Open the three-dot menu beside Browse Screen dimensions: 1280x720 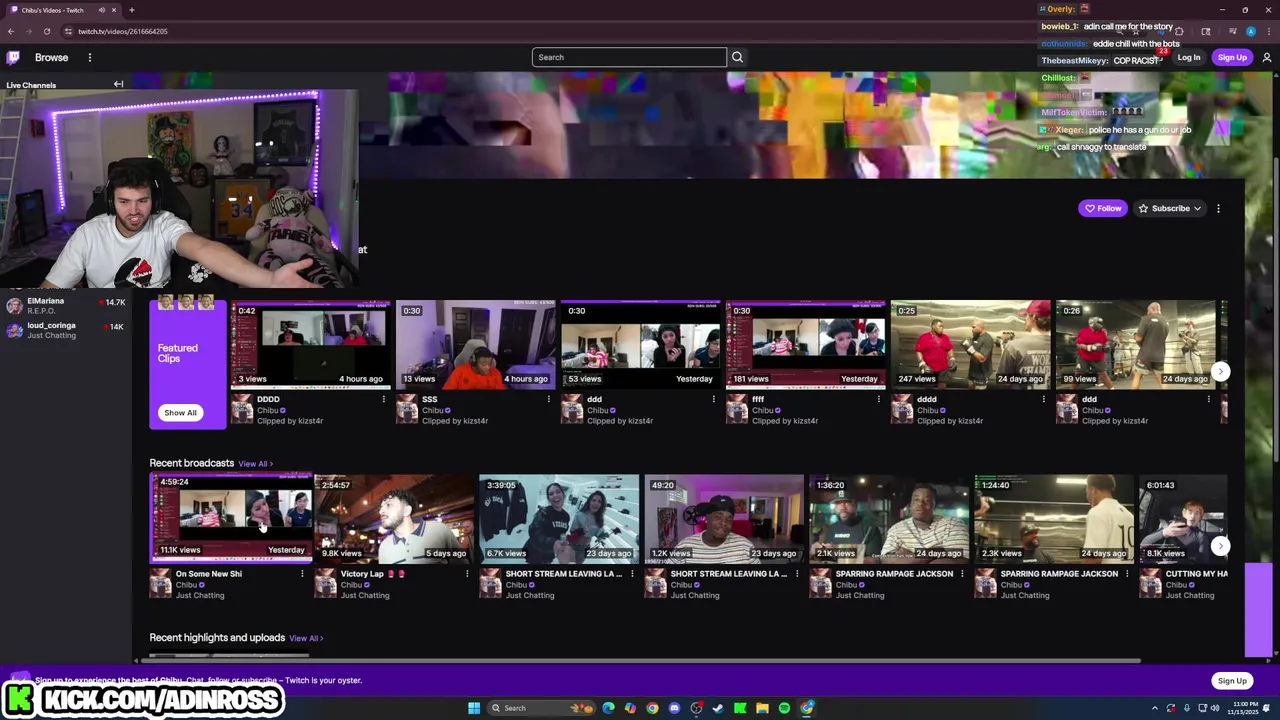(89, 57)
